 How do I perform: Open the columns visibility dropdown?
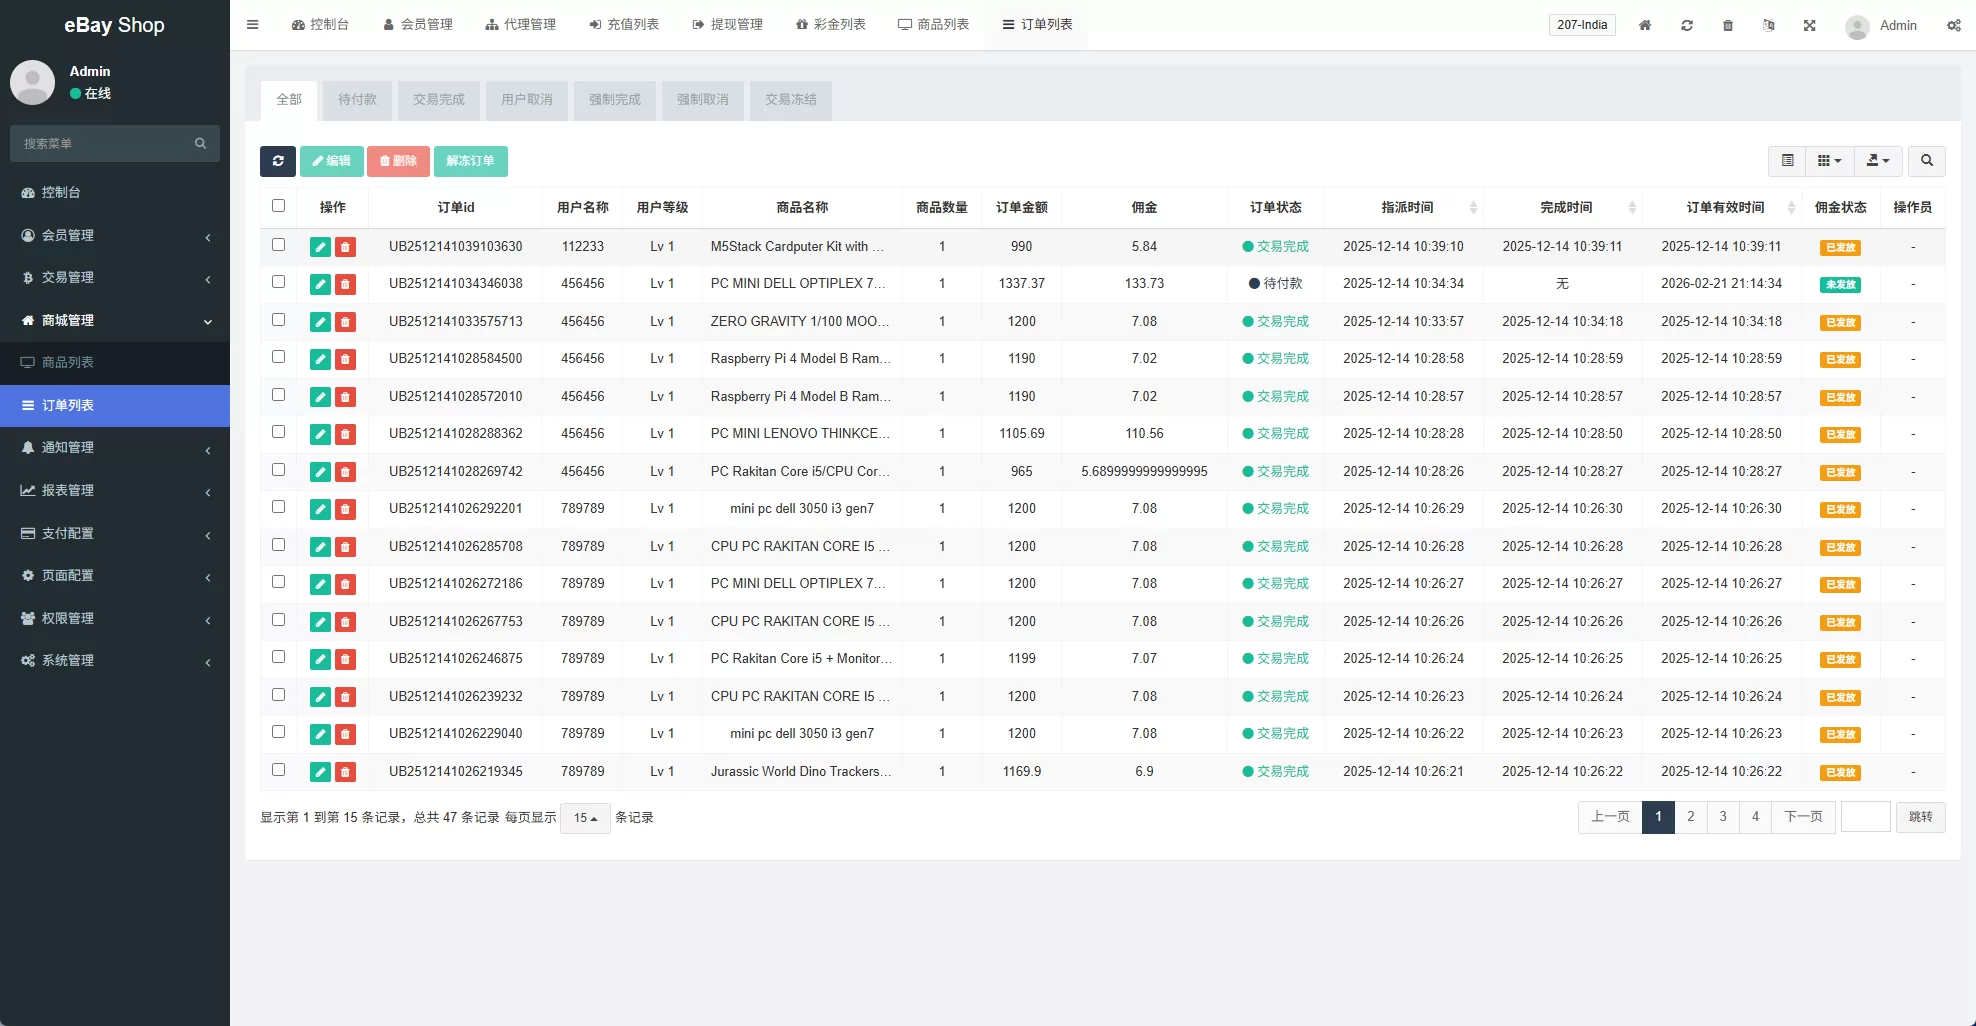[x=1829, y=161]
